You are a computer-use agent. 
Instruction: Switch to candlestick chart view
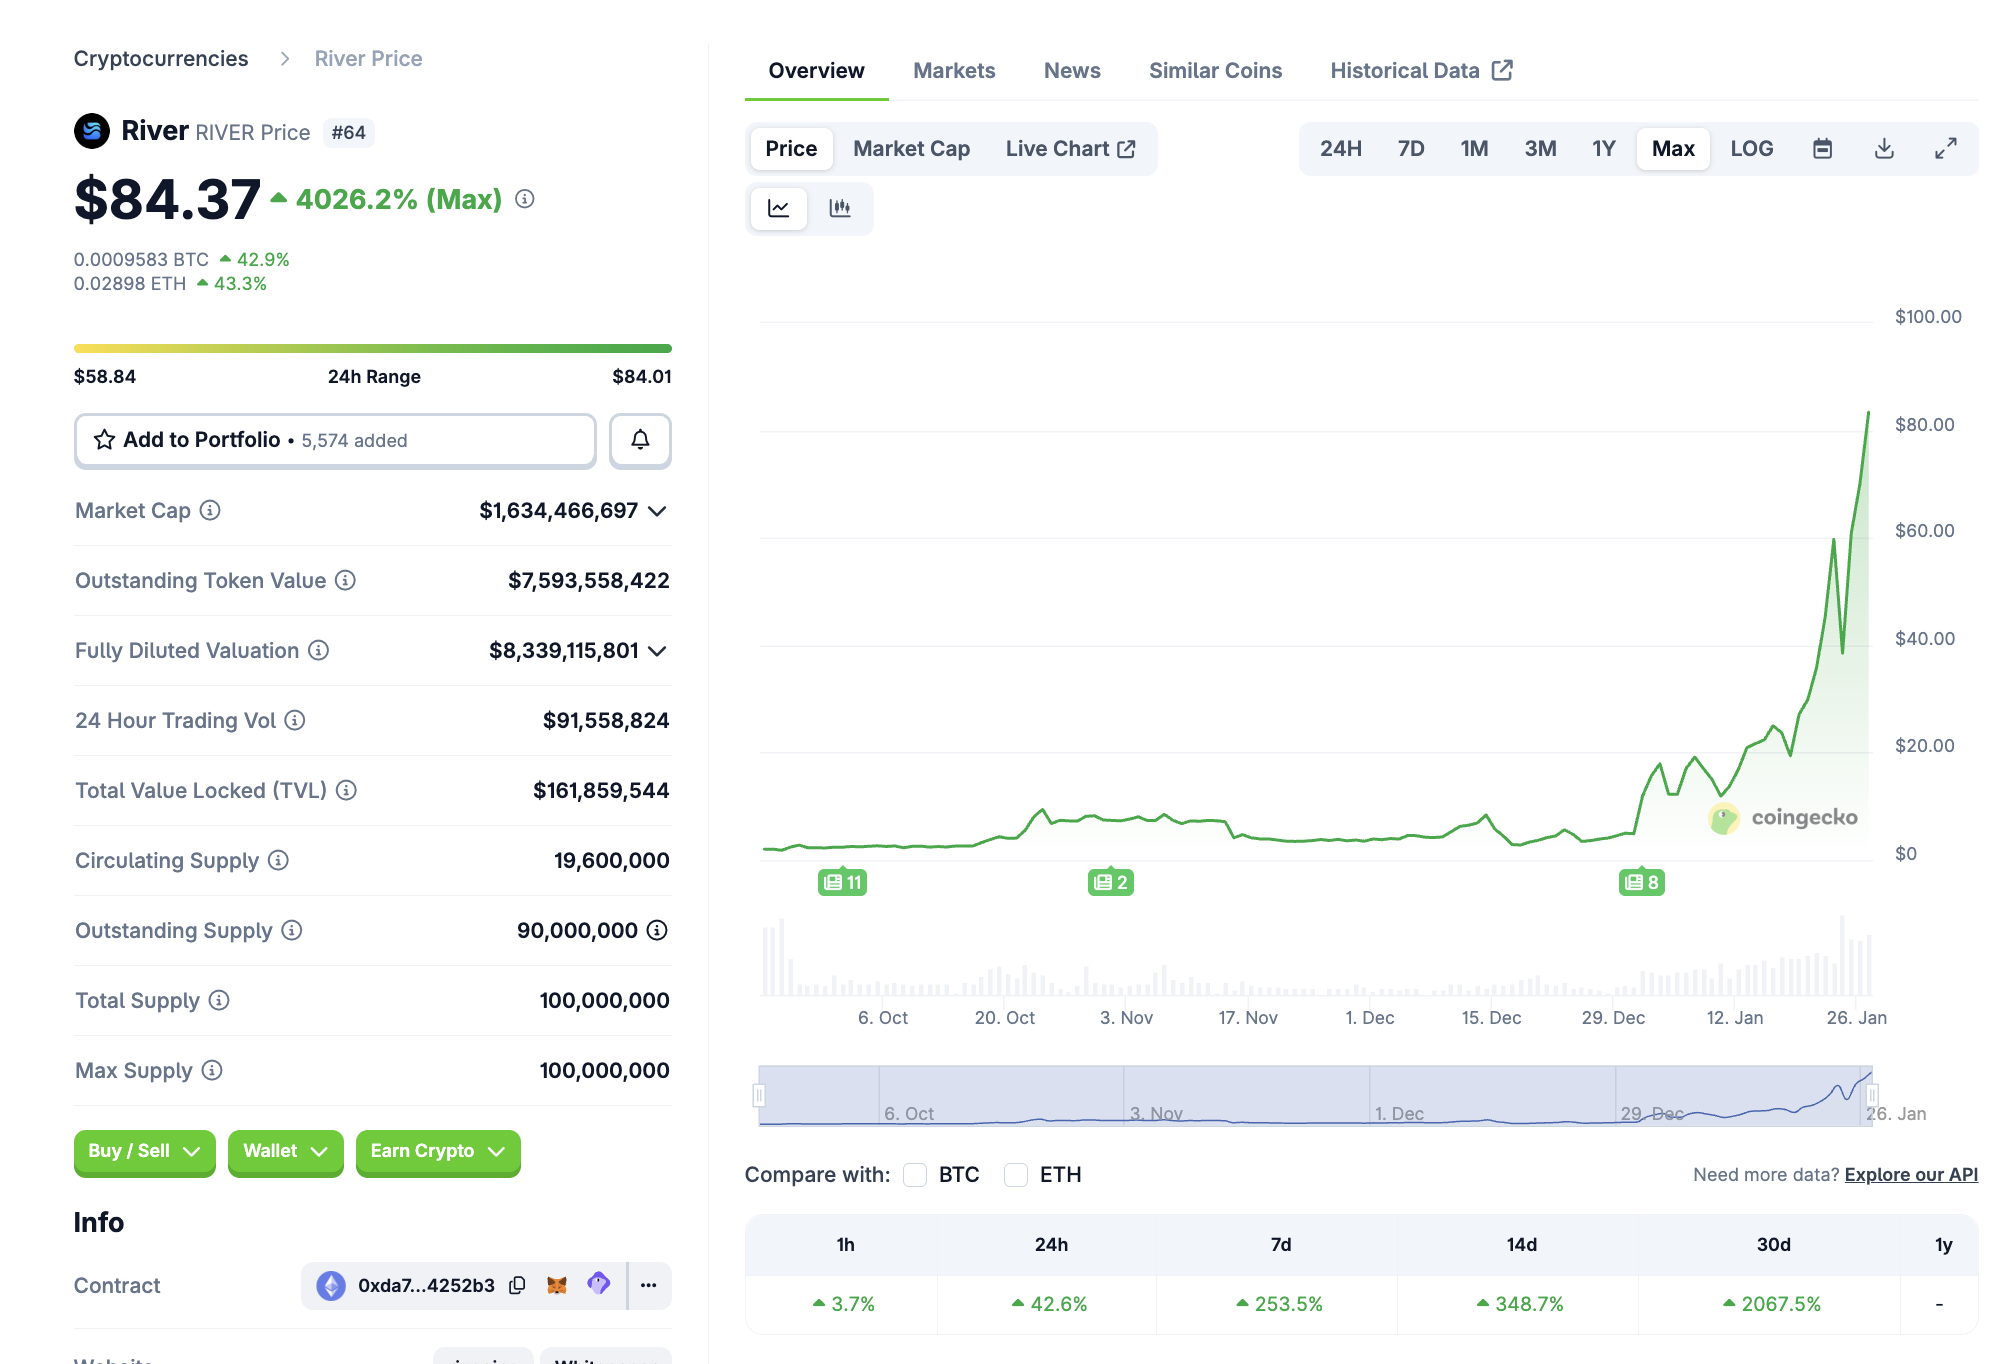[840, 208]
